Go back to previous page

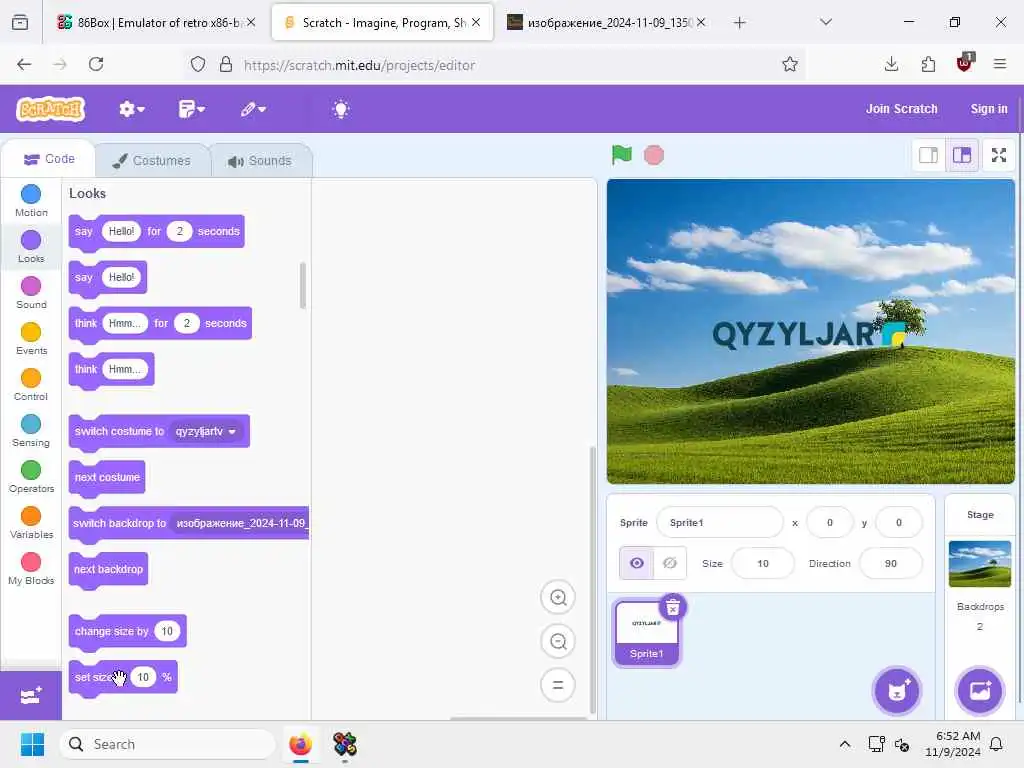pos(24,65)
